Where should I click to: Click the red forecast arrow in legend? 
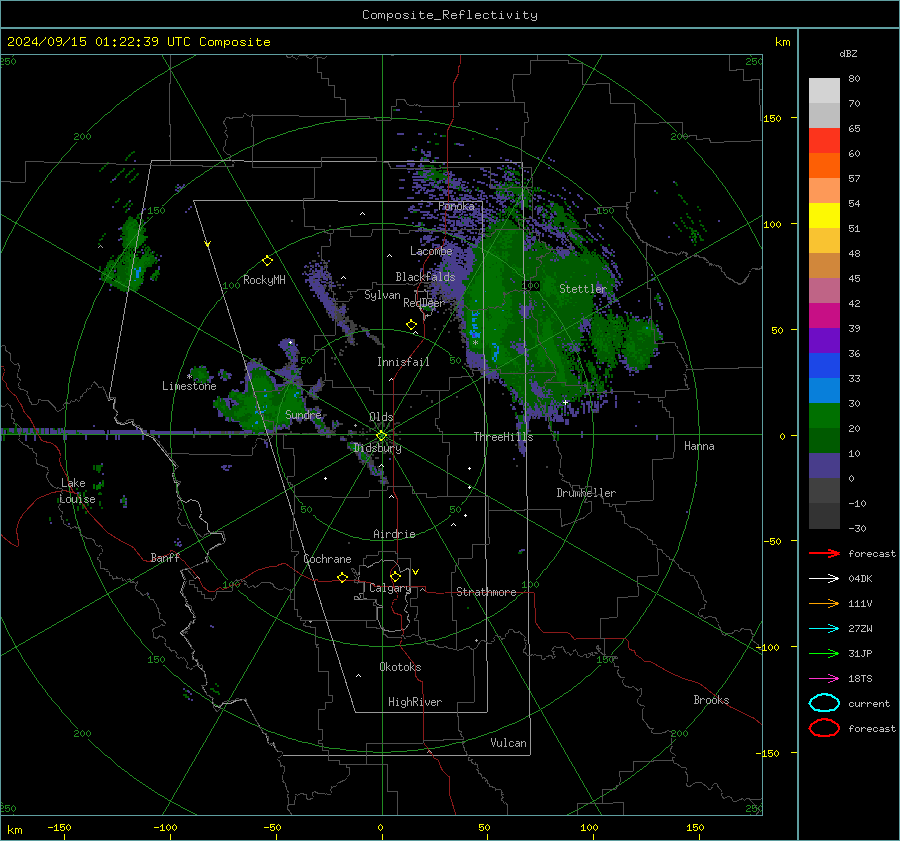824,553
